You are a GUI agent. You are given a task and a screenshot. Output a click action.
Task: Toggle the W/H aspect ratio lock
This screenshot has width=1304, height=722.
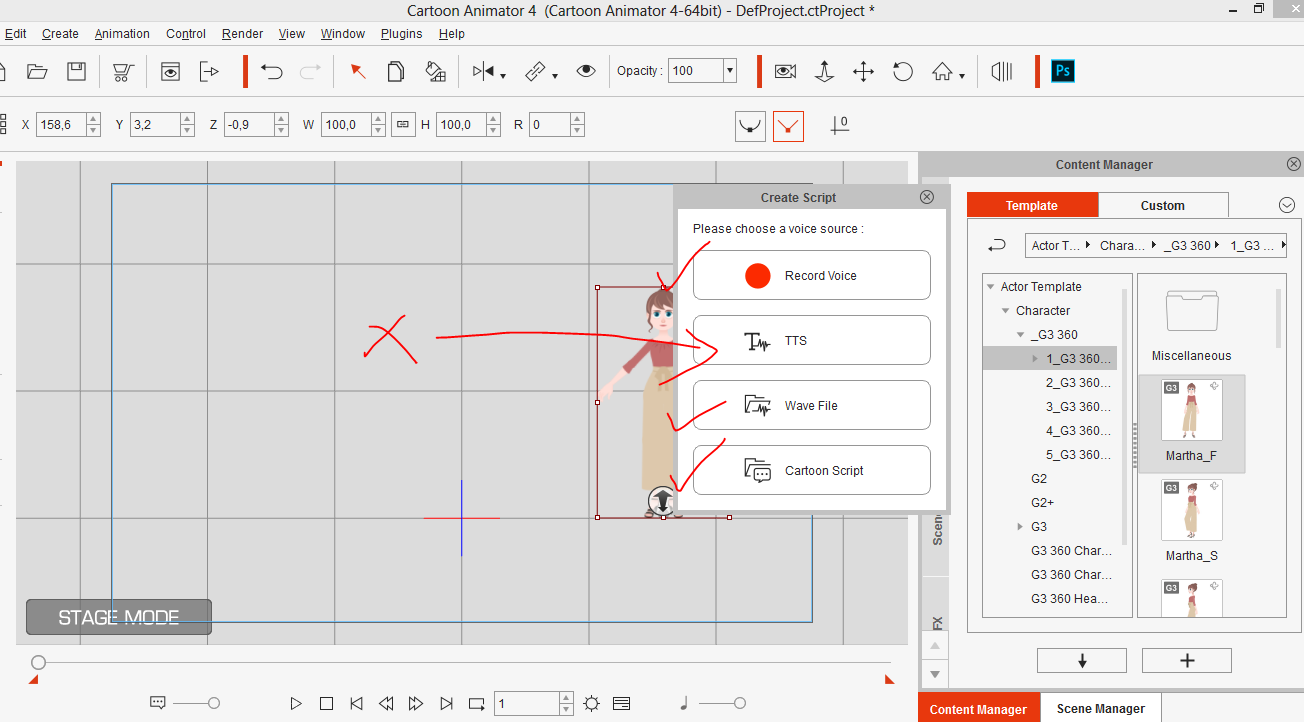[403, 125]
